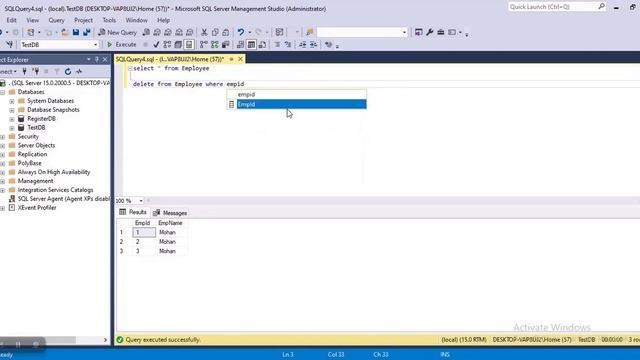Expand the System Databases node
This screenshot has height=360, width=640.
point(12,101)
